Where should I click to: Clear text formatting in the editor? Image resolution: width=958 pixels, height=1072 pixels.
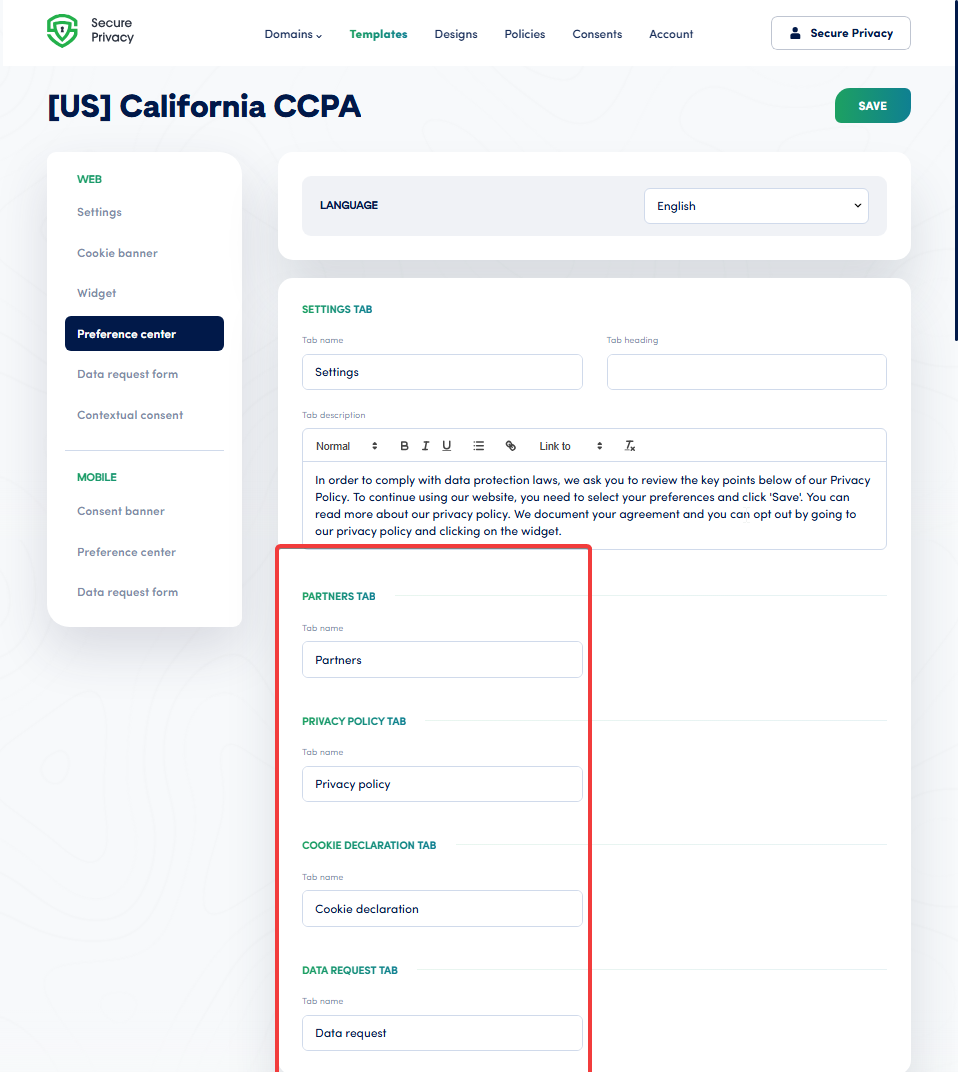pyautogui.click(x=630, y=446)
